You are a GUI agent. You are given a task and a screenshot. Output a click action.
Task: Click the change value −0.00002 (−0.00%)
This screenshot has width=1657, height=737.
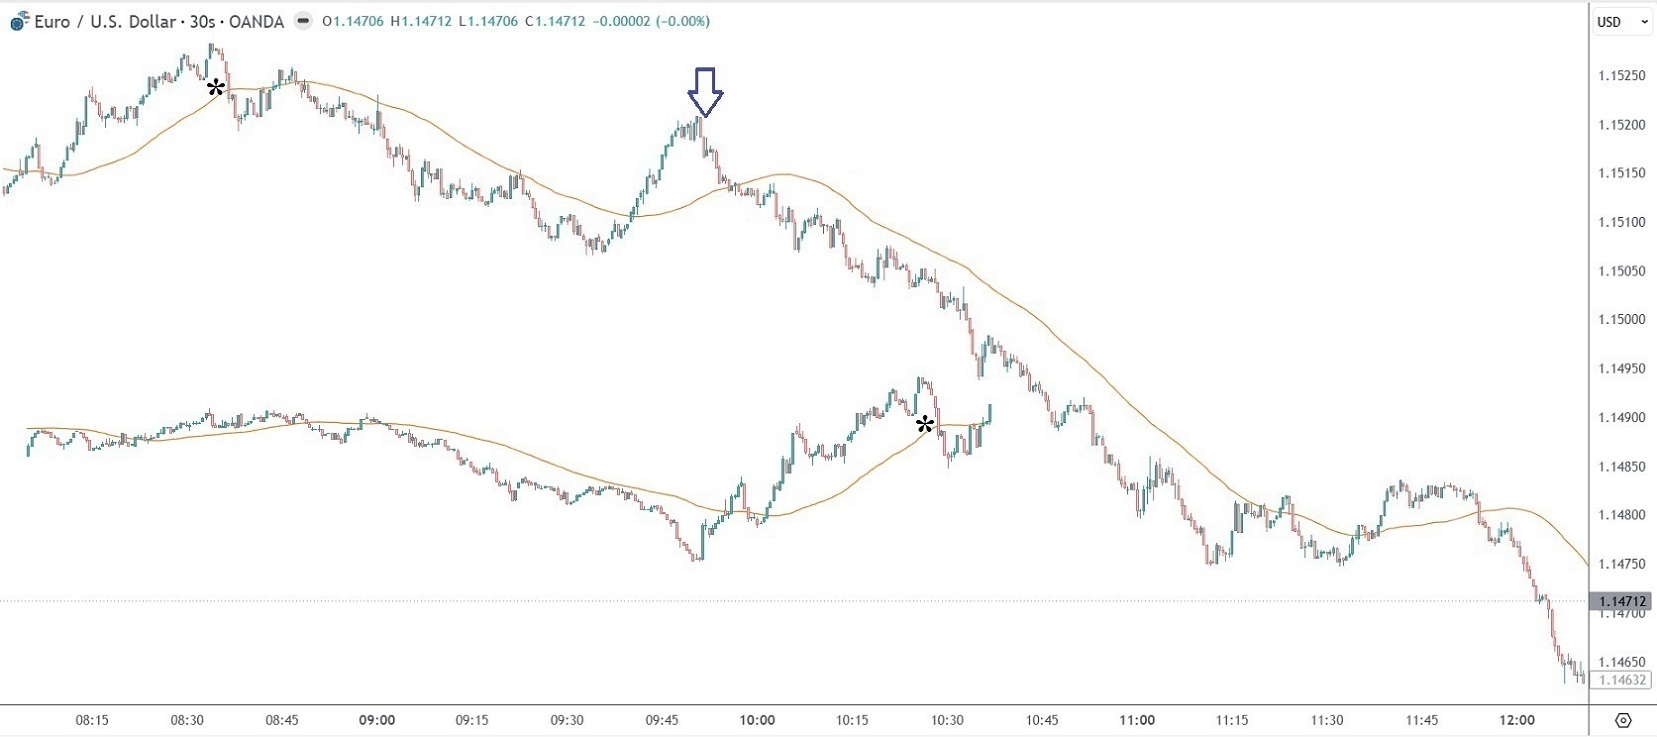tap(651, 21)
